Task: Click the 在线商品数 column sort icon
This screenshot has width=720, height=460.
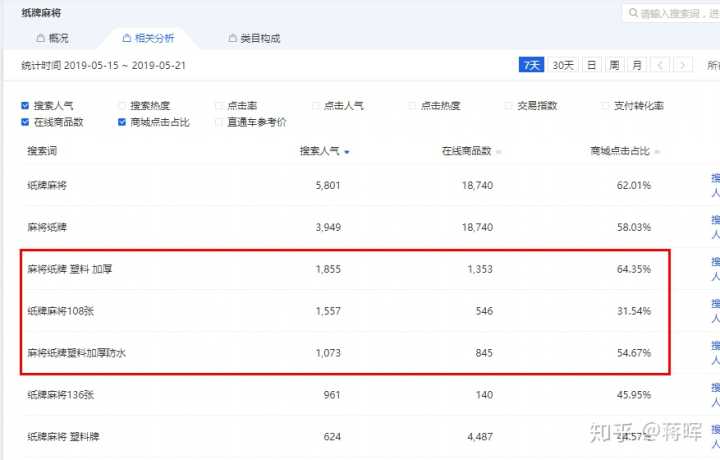Action: pos(499,152)
